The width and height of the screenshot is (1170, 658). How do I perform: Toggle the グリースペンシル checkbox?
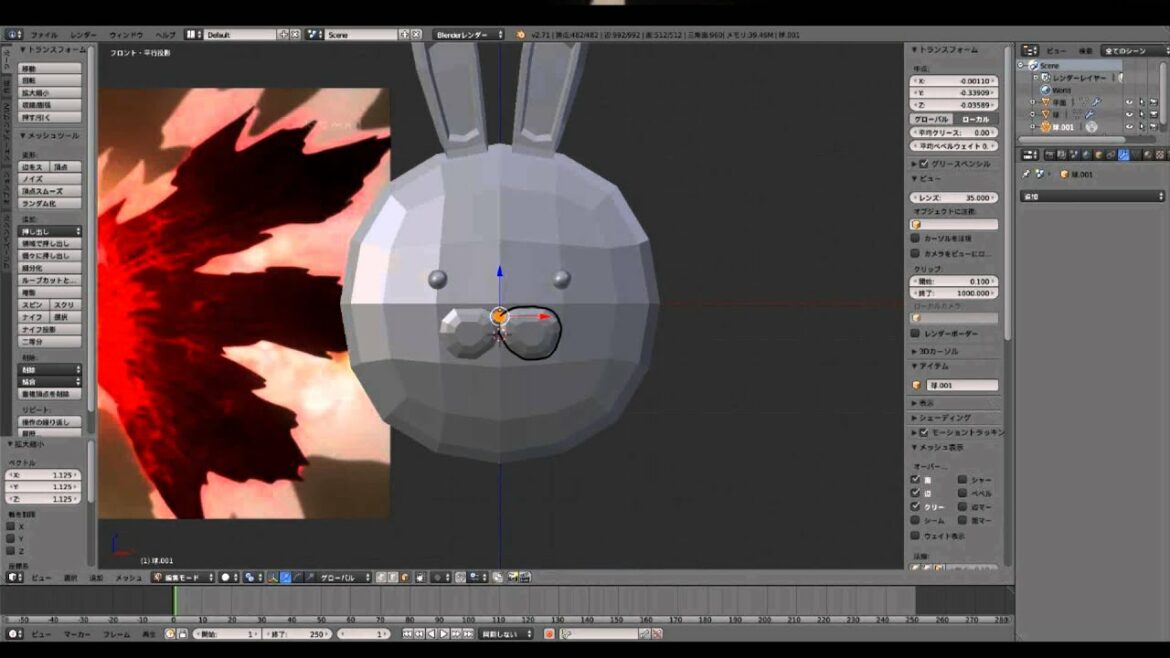pos(924,164)
